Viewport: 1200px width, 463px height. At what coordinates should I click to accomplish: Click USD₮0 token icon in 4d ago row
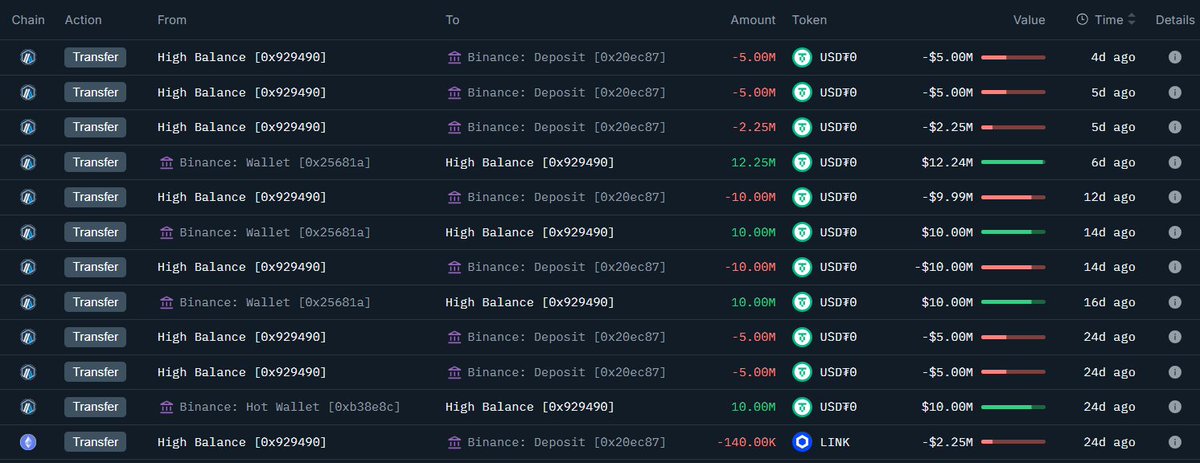[x=802, y=57]
